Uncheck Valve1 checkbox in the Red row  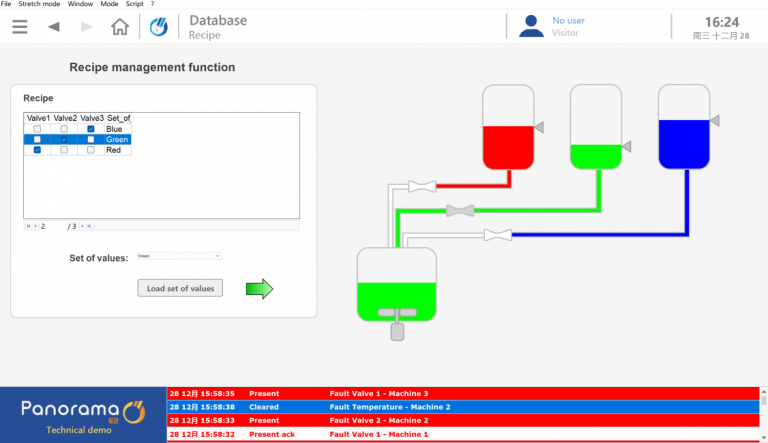(x=37, y=150)
